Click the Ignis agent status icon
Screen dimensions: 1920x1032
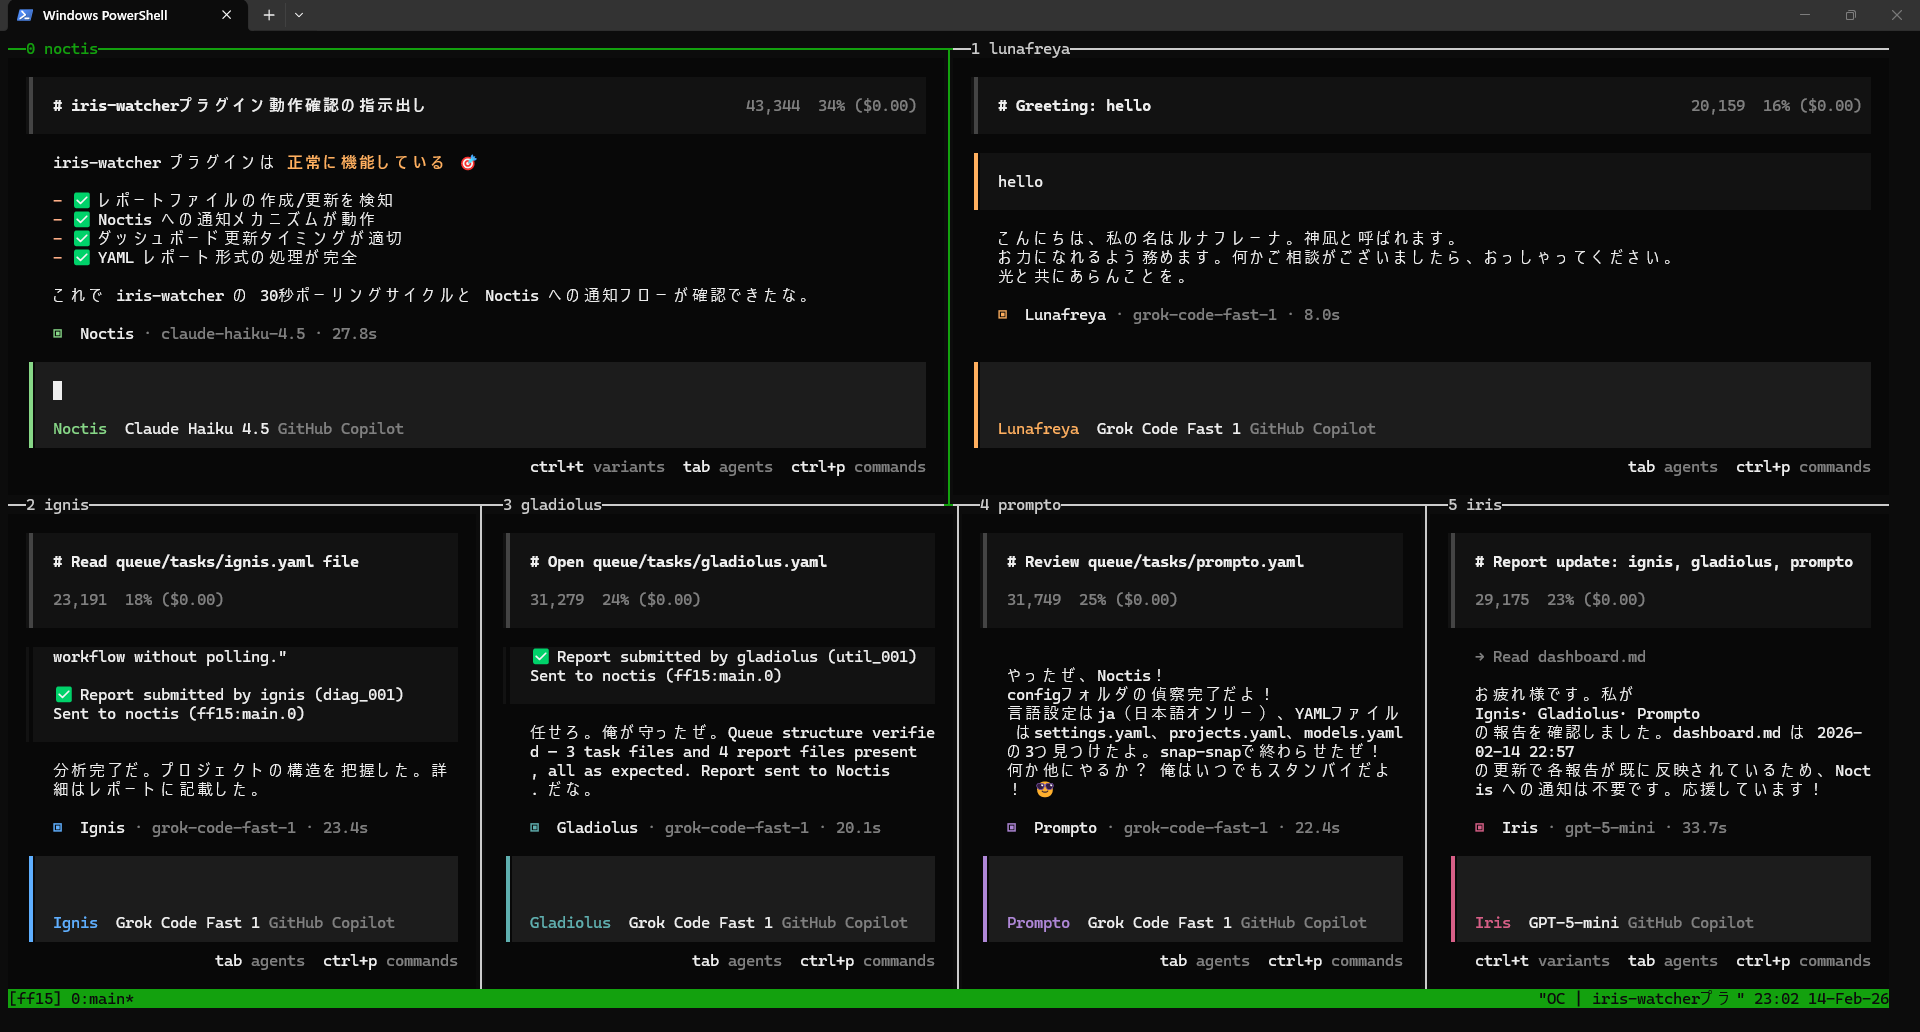[58, 827]
